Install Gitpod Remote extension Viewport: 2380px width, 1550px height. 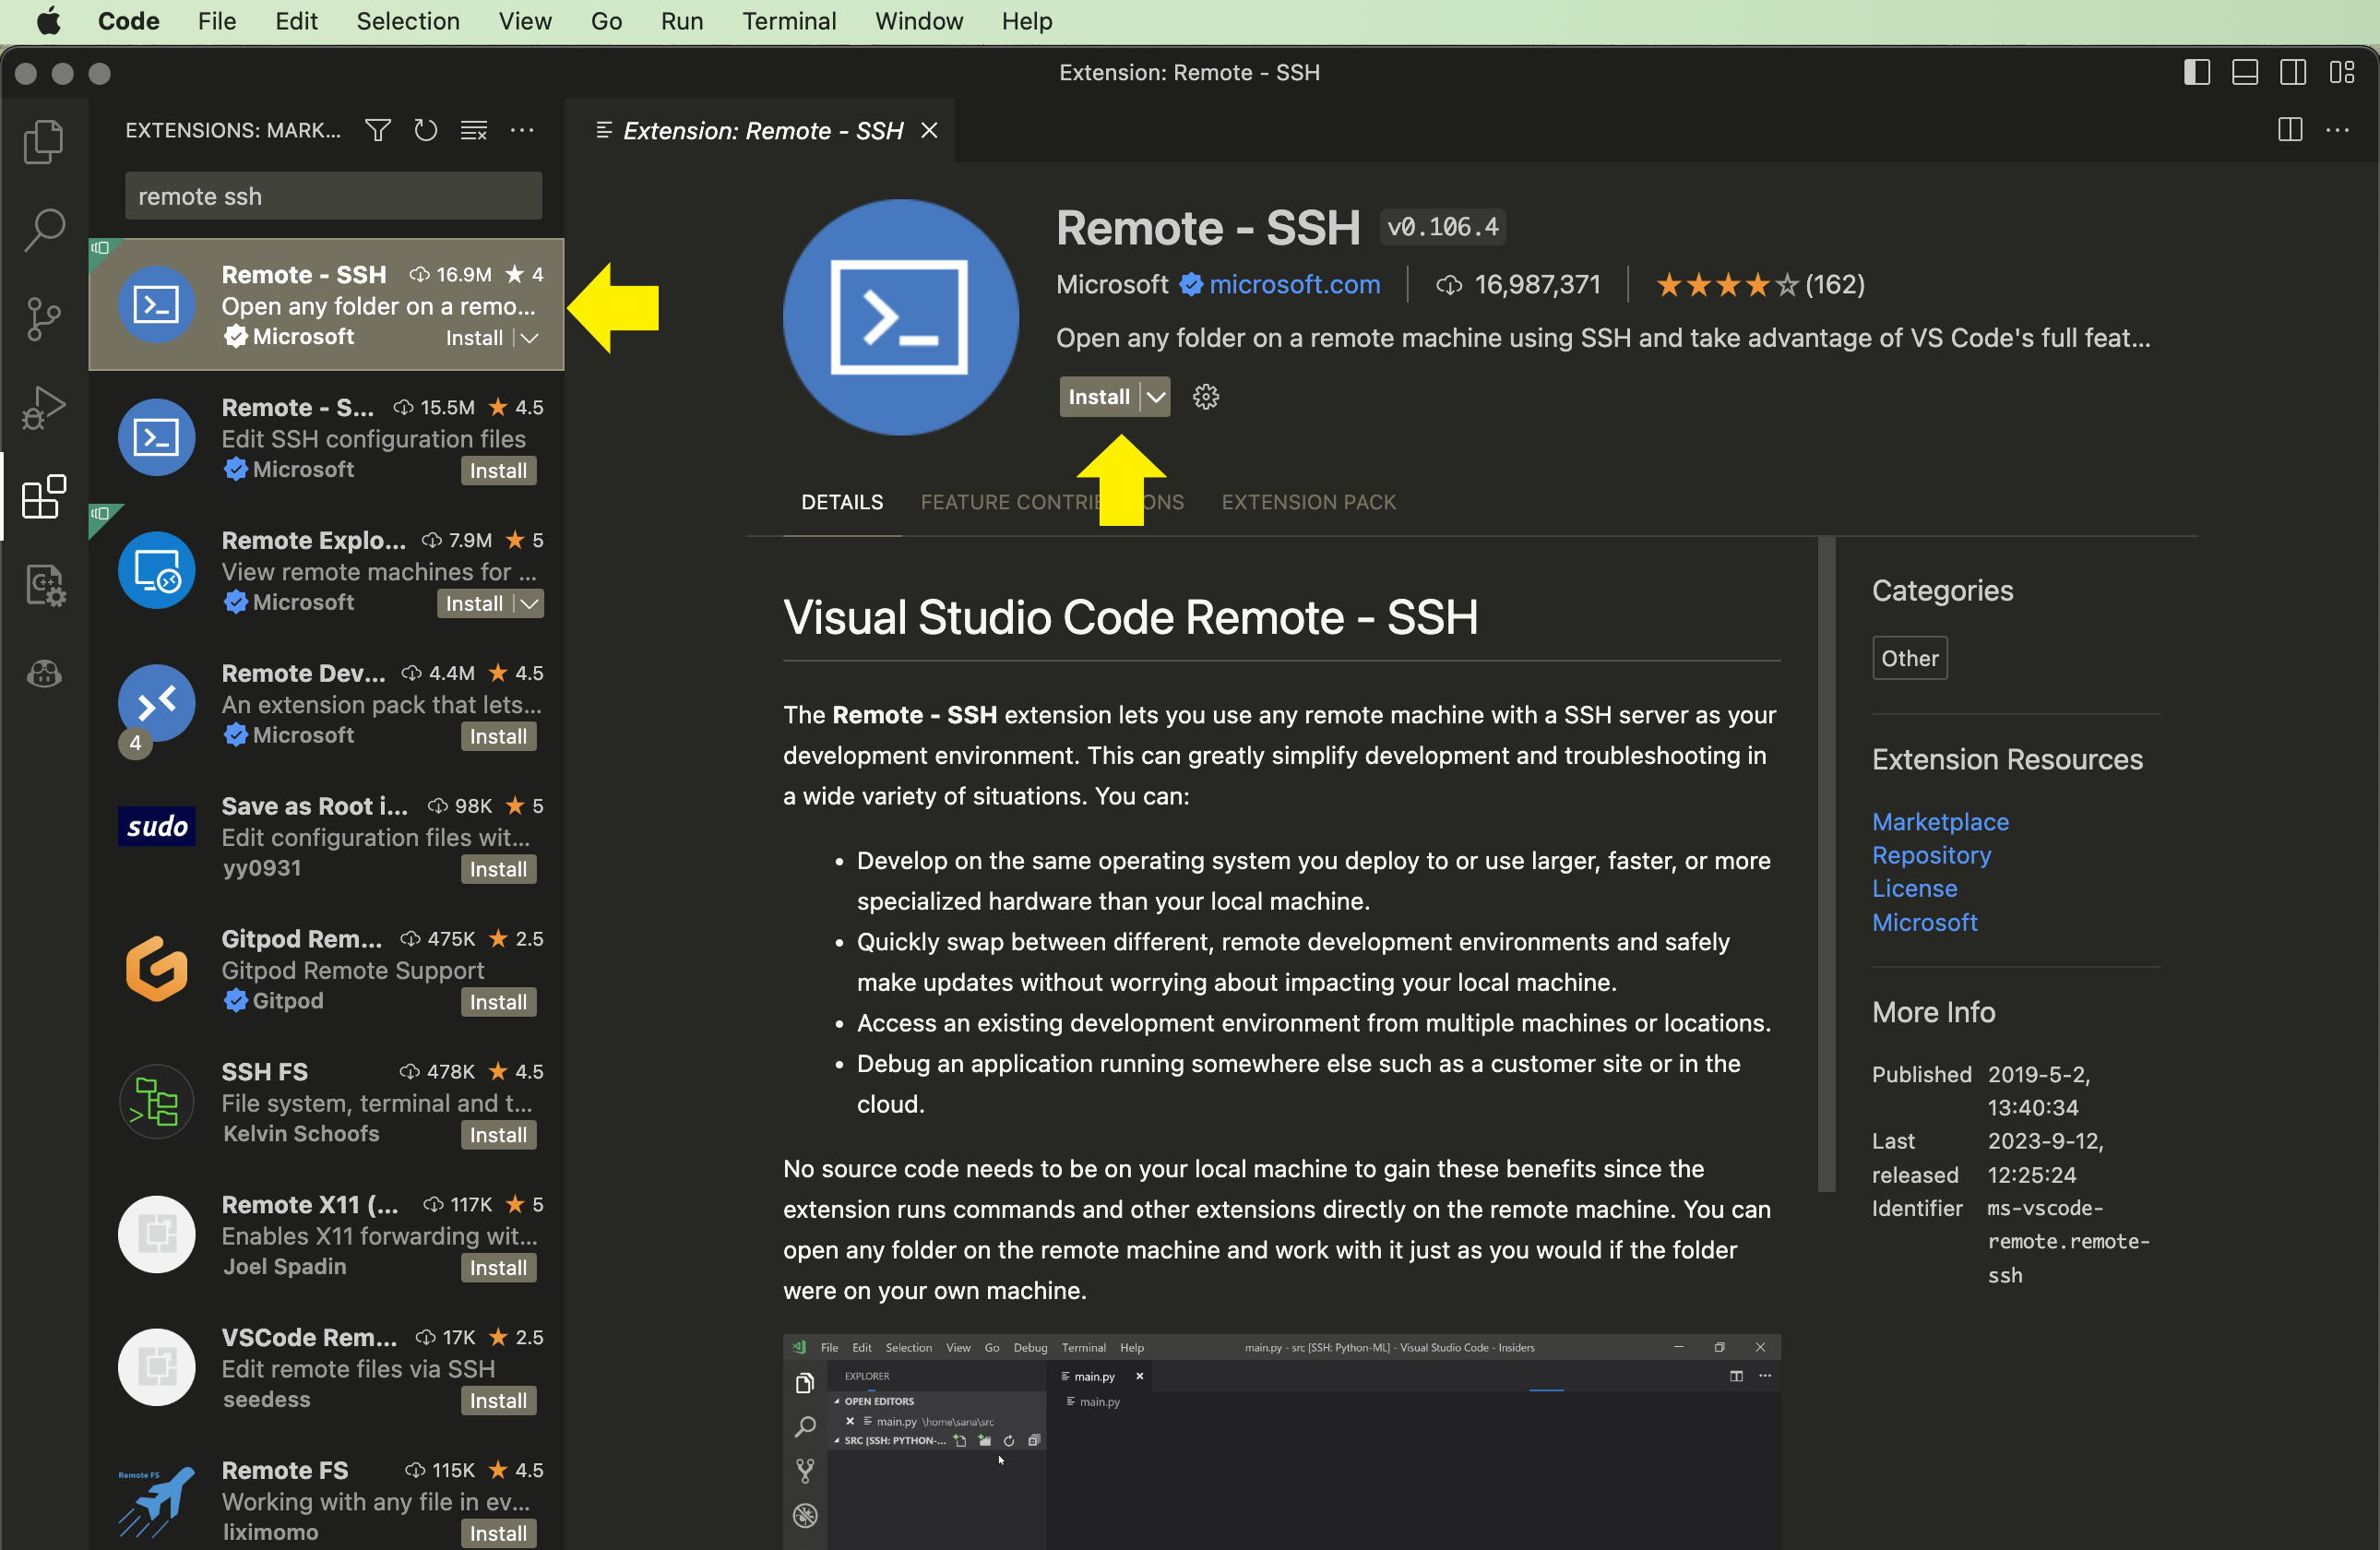[498, 1002]
